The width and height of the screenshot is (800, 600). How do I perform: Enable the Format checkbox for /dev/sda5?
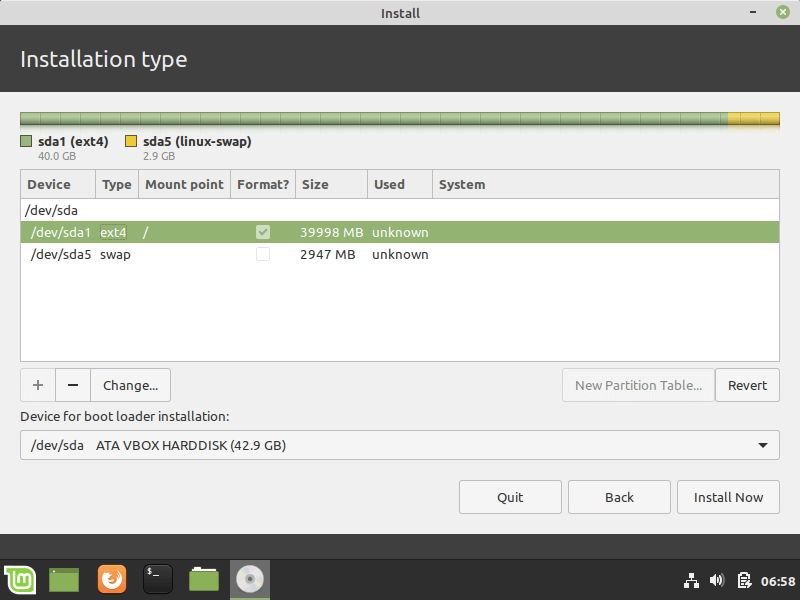263,254
